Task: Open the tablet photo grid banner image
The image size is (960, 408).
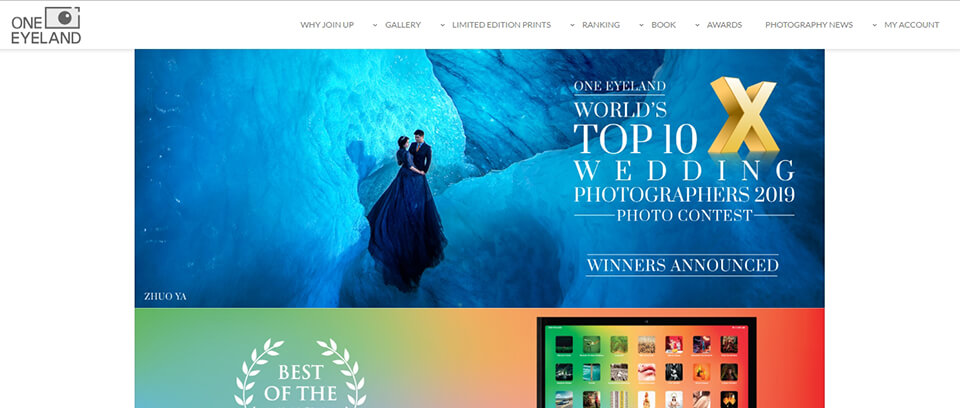Action: point(647,363)
